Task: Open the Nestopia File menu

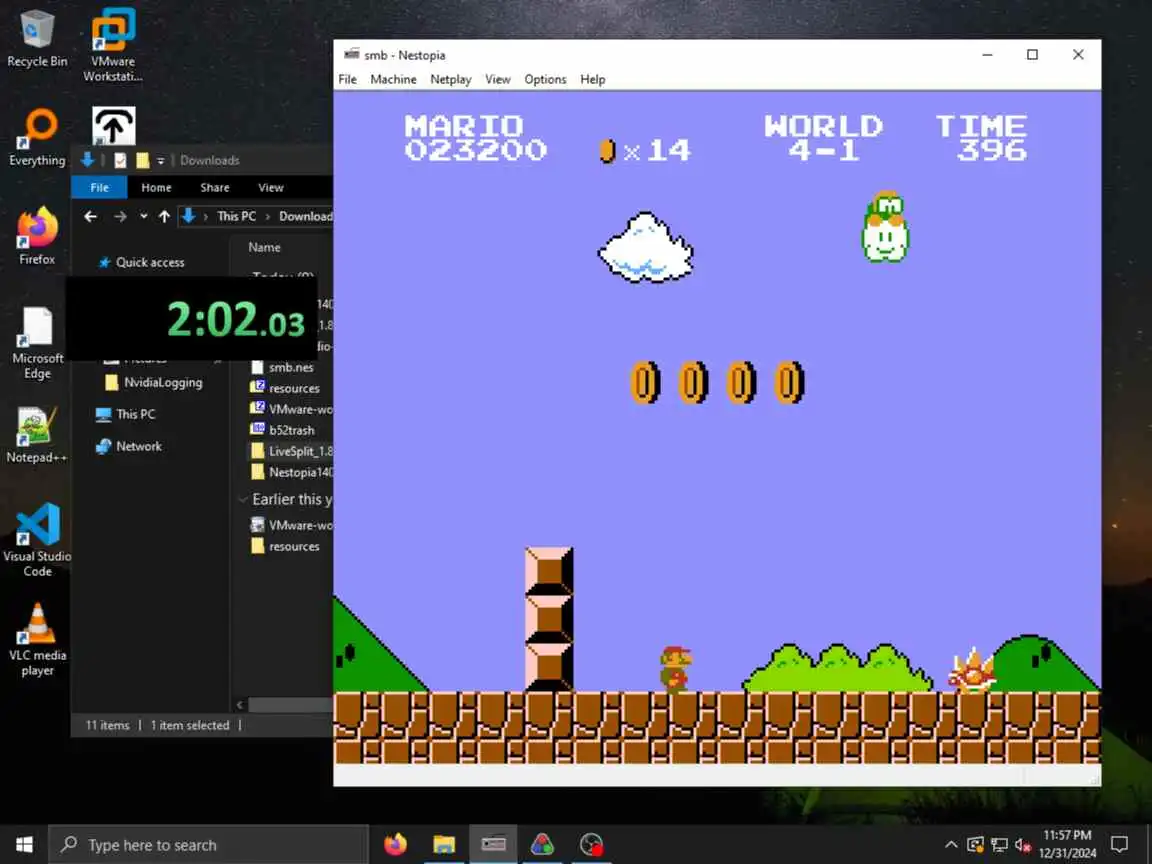Action: (x=348, y=79)
